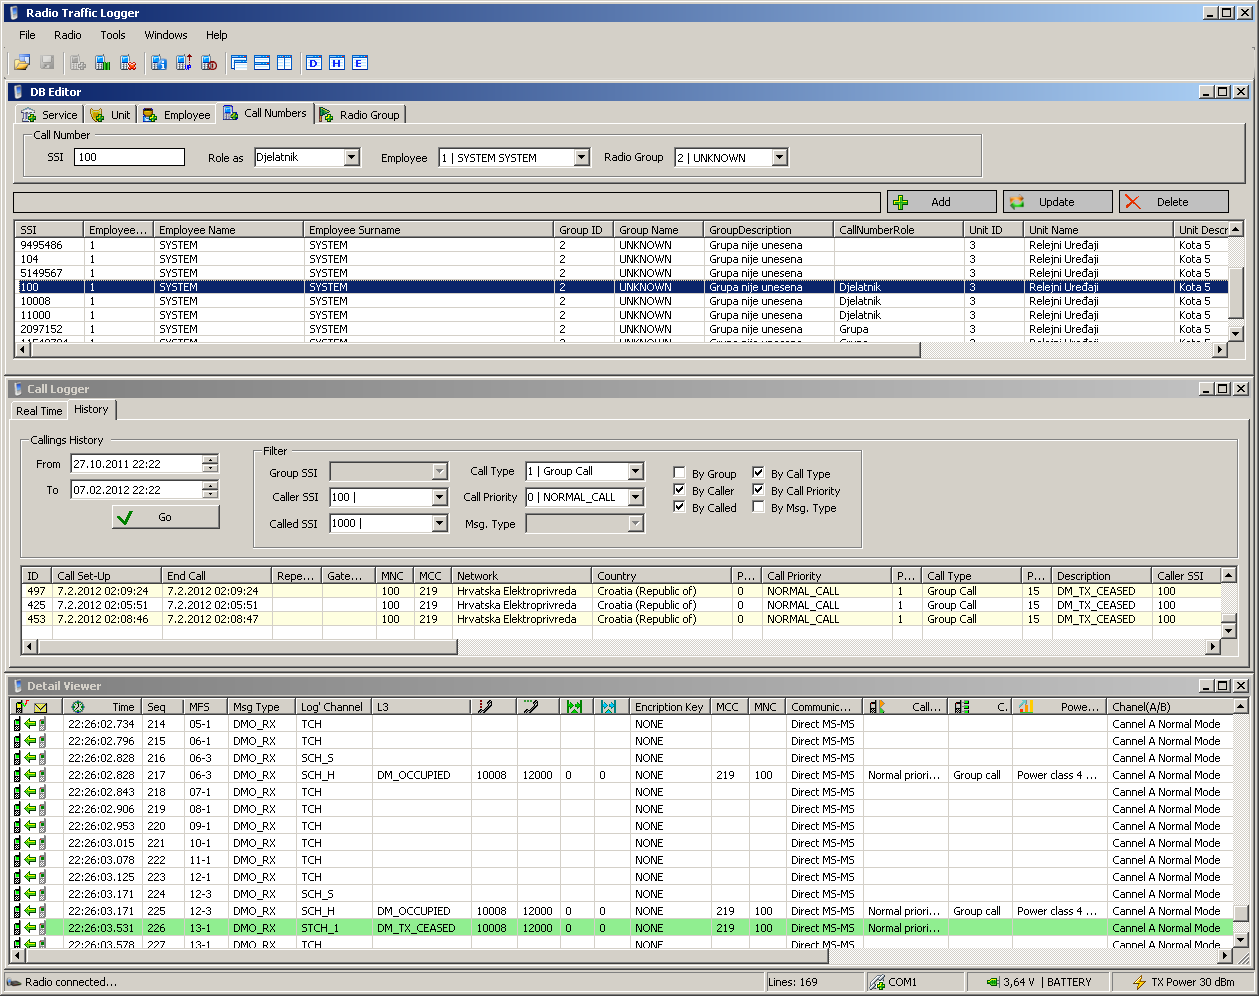Uncheck the By Call Priority checkbox
1259x996 pixels.
pos(759,490)
